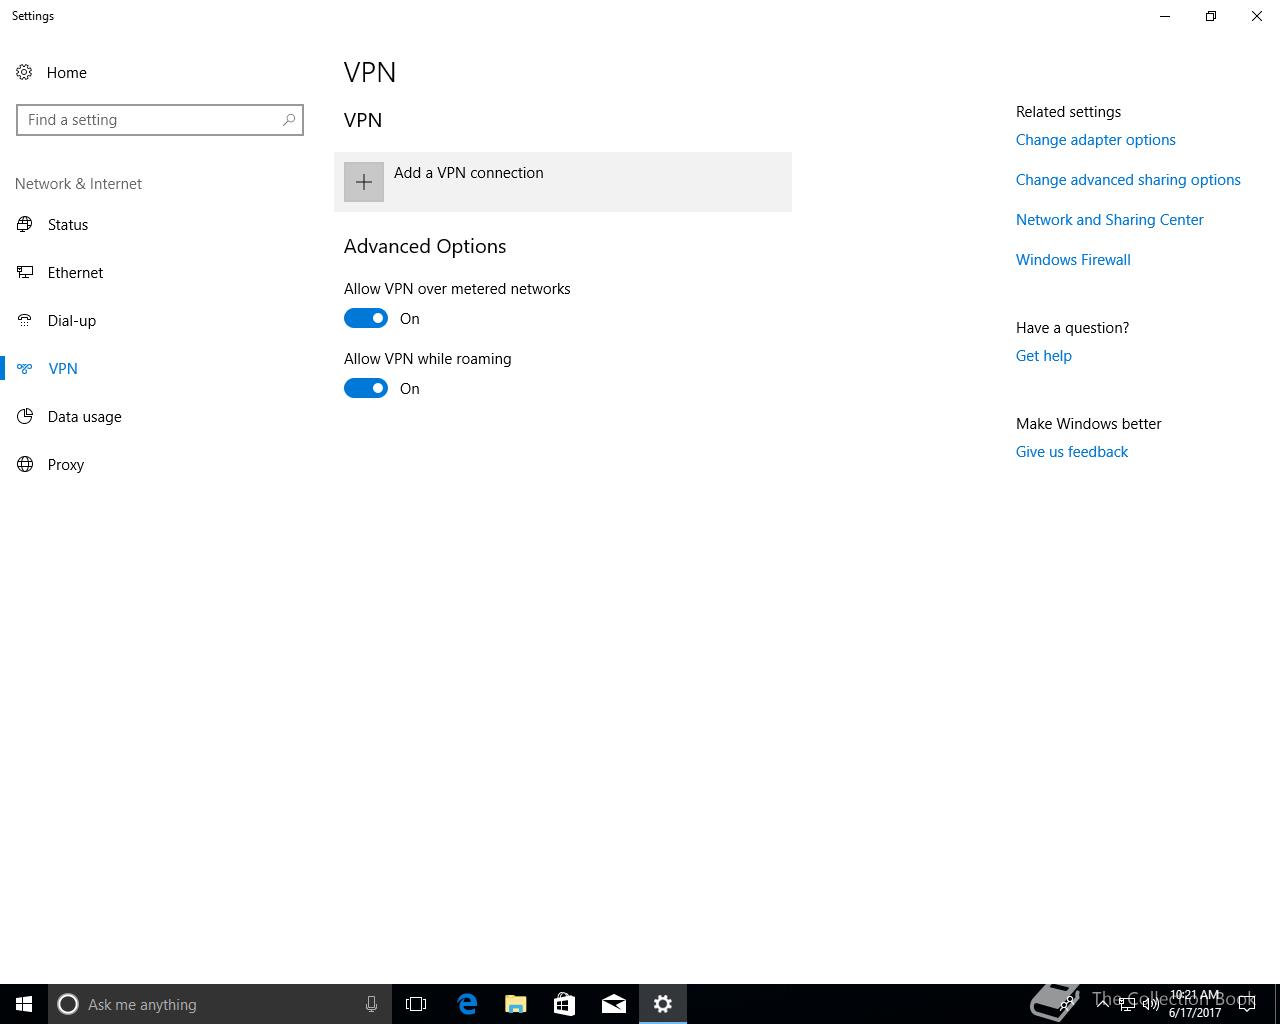Open the Ethernet settings page

[x=75, y=272]
